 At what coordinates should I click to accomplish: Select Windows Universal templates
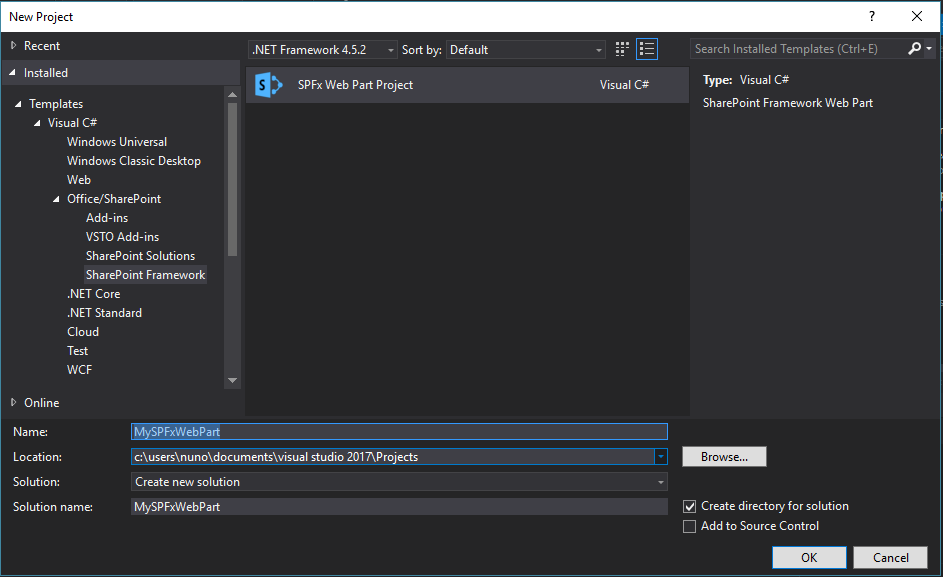coord(117,142)
